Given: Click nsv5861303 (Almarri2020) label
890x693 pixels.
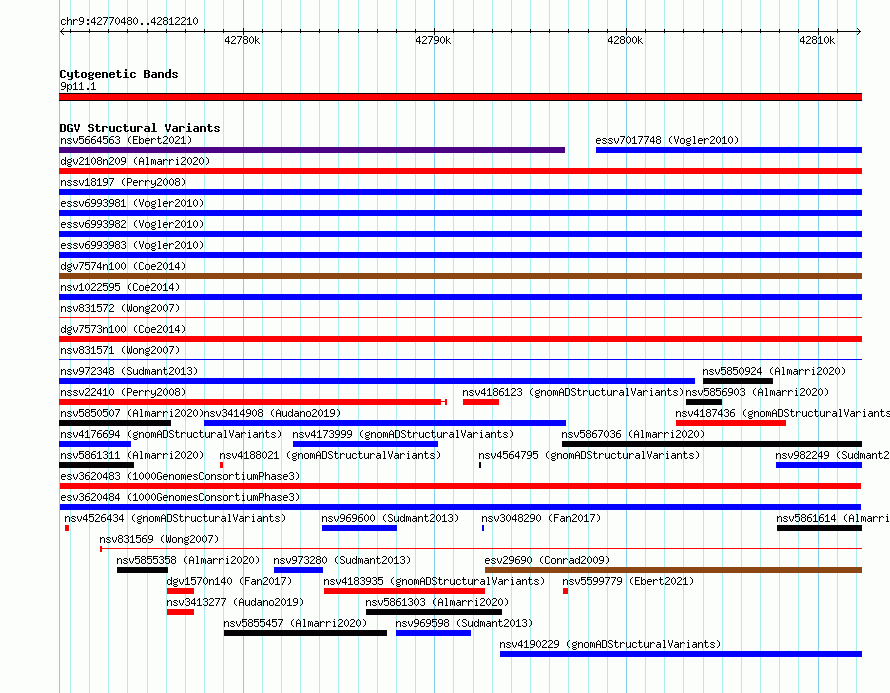Looking at the screenshot, I should [x=437, y=602].
